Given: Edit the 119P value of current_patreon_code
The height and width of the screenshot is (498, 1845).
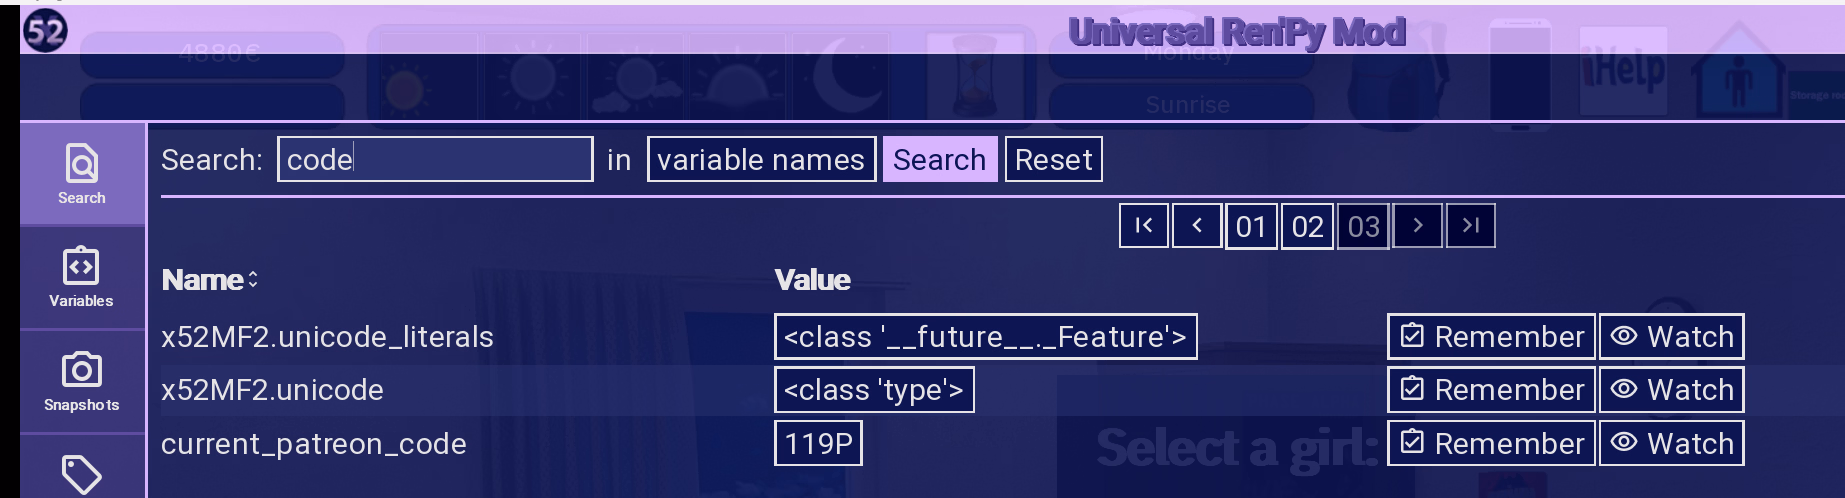Looking at the screenshot, I should pyautogui.click(x=818, y=444).
